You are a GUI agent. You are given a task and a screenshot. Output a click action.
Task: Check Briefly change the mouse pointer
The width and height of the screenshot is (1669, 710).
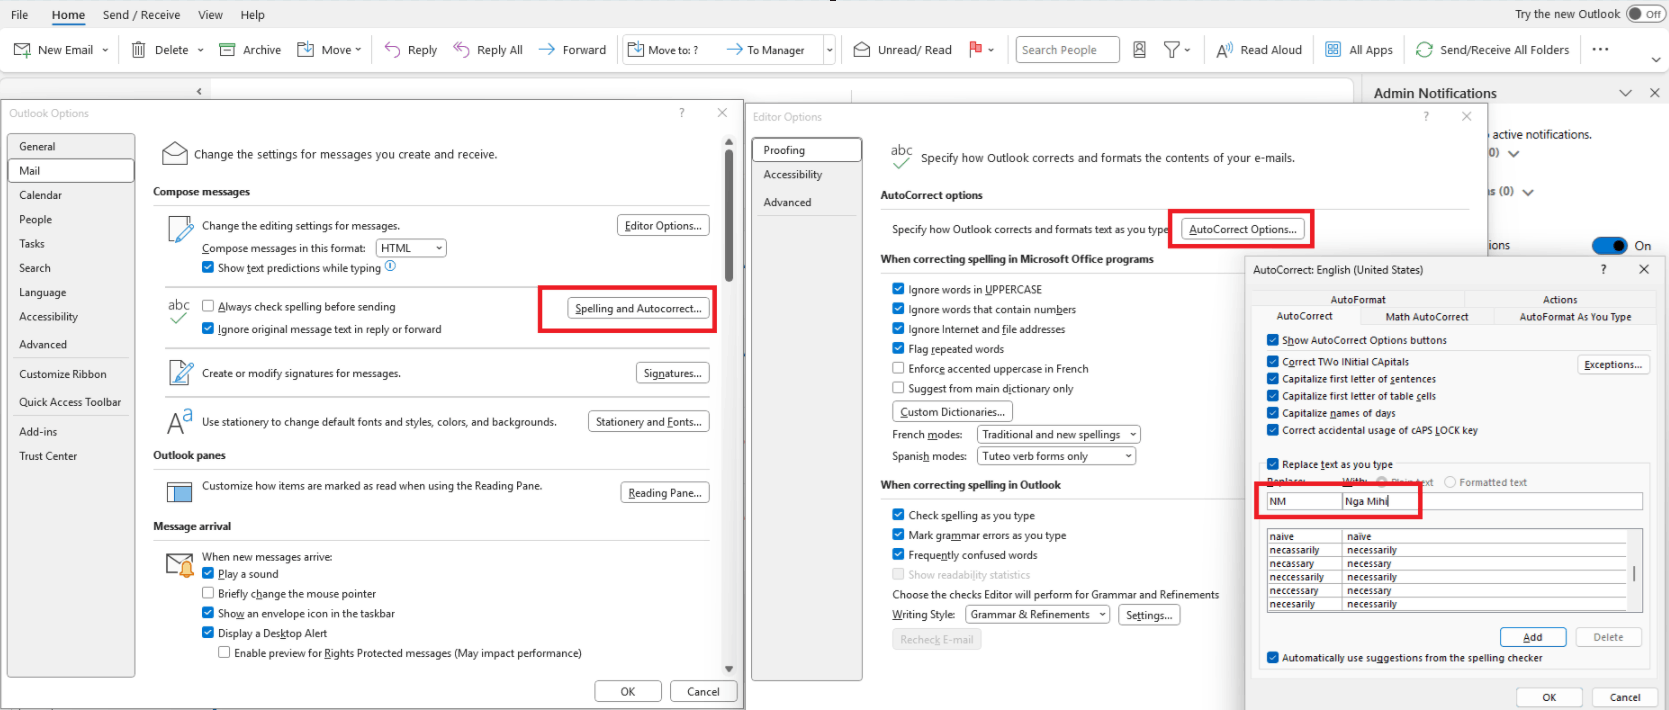[x=208, y=593]
